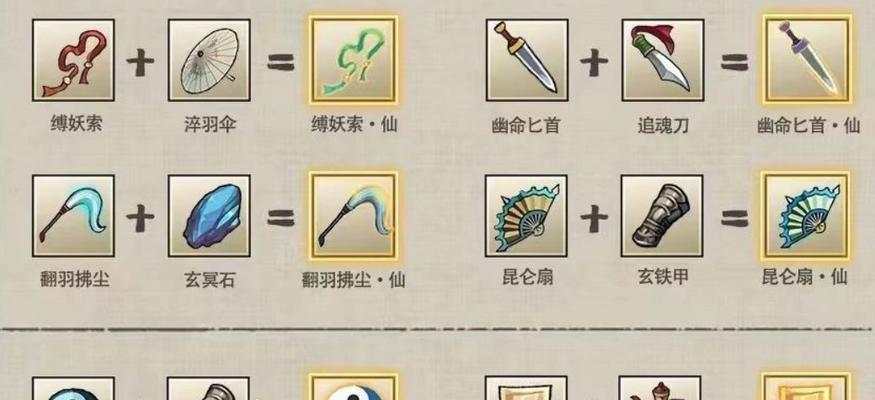Click the 缚妖索·仙 text label

[x=354, y=124]
